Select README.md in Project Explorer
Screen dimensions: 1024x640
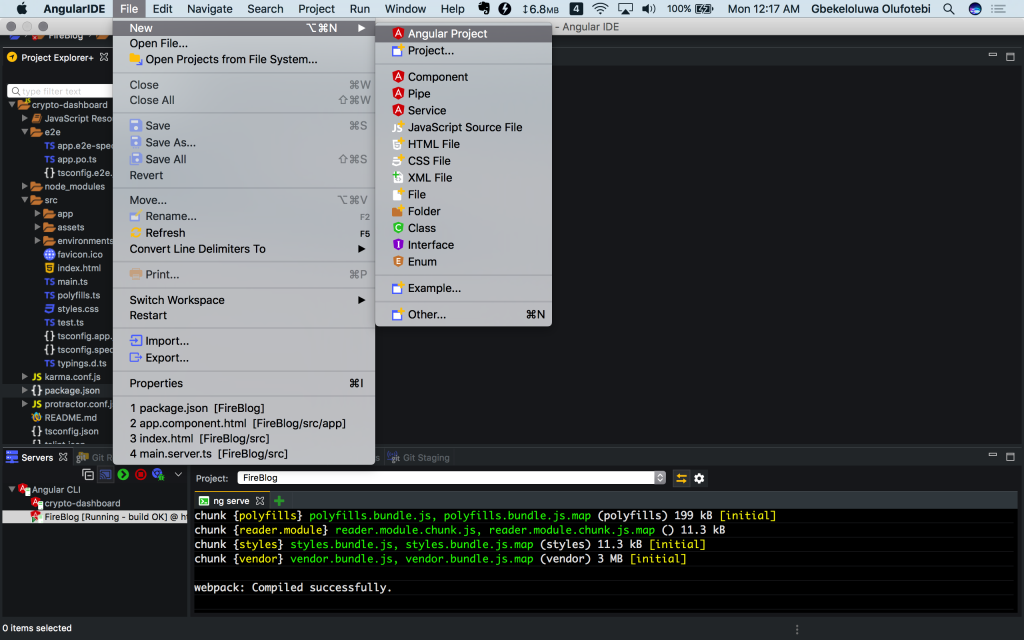[x=64, y=417]
